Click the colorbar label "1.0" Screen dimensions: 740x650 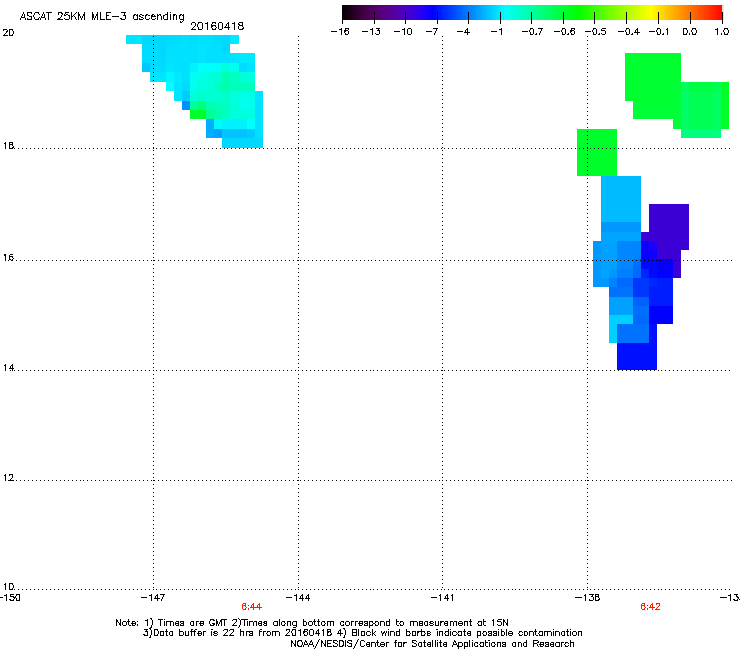click(722, 32)
